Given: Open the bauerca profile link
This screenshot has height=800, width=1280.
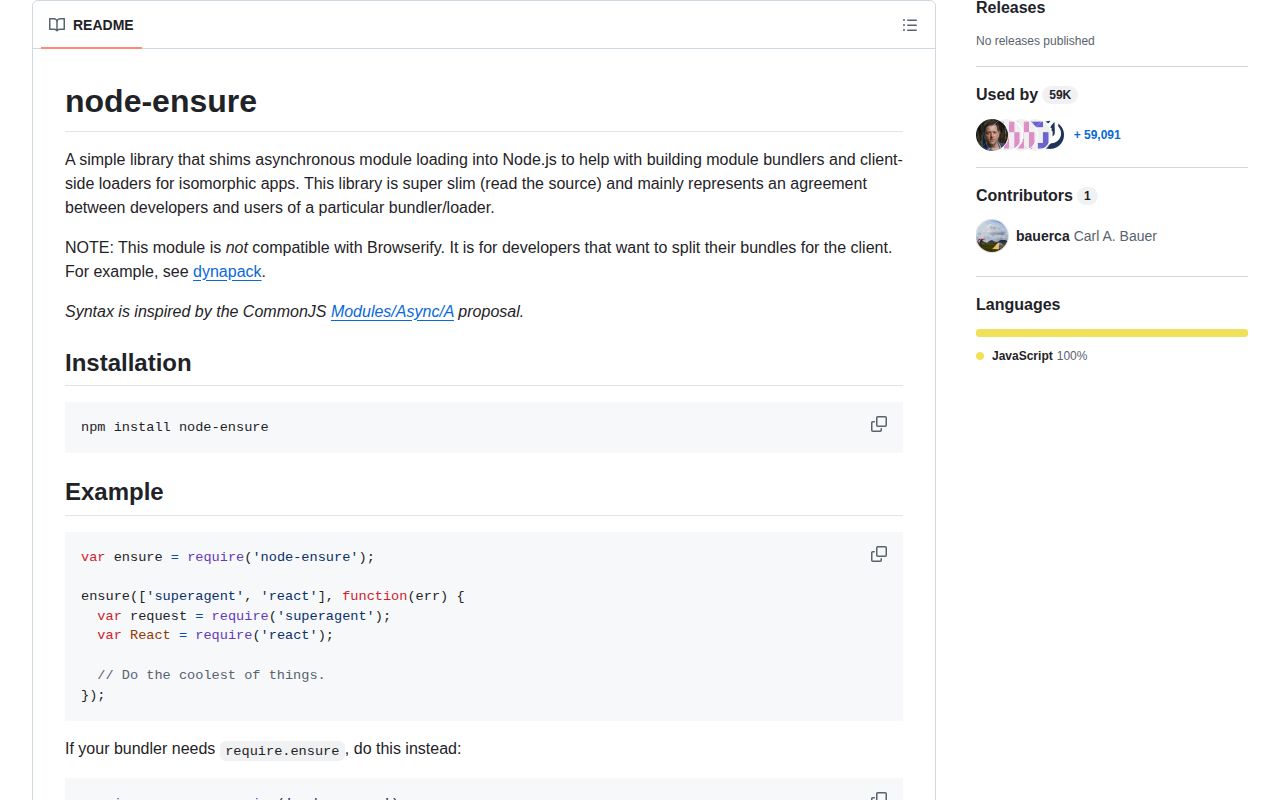Looking at the screenshot, I should [x=1042, y=236].
